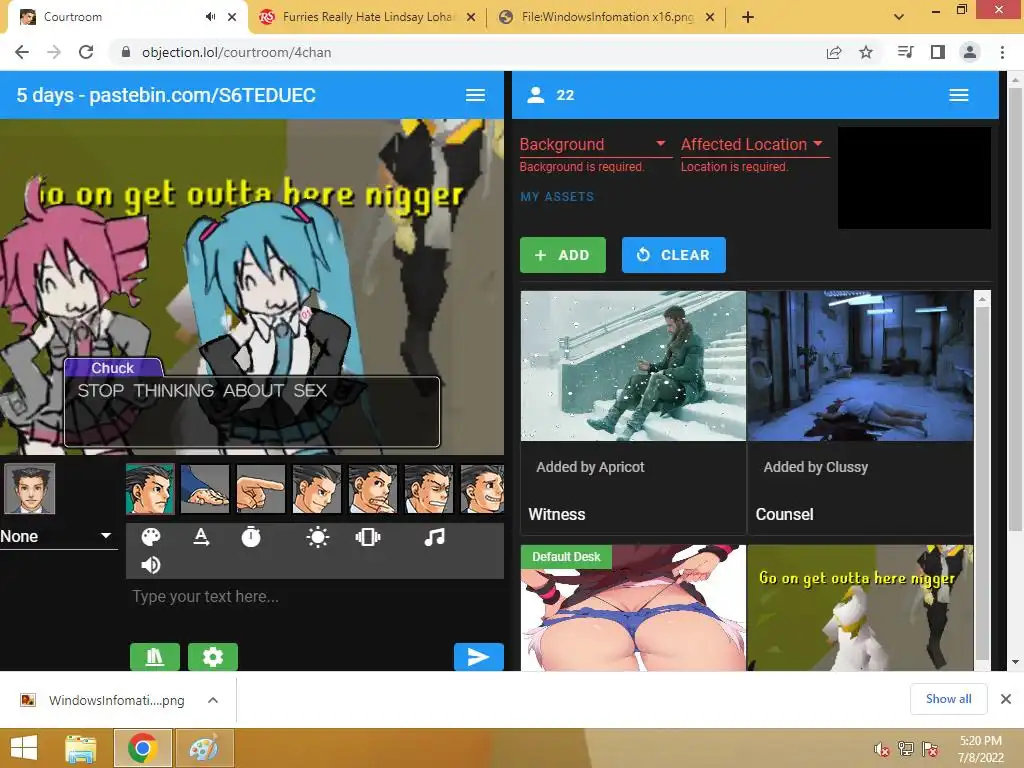
Task: Bookmark this page with the star
Action: pyautogui.click(x=866, y=52)
